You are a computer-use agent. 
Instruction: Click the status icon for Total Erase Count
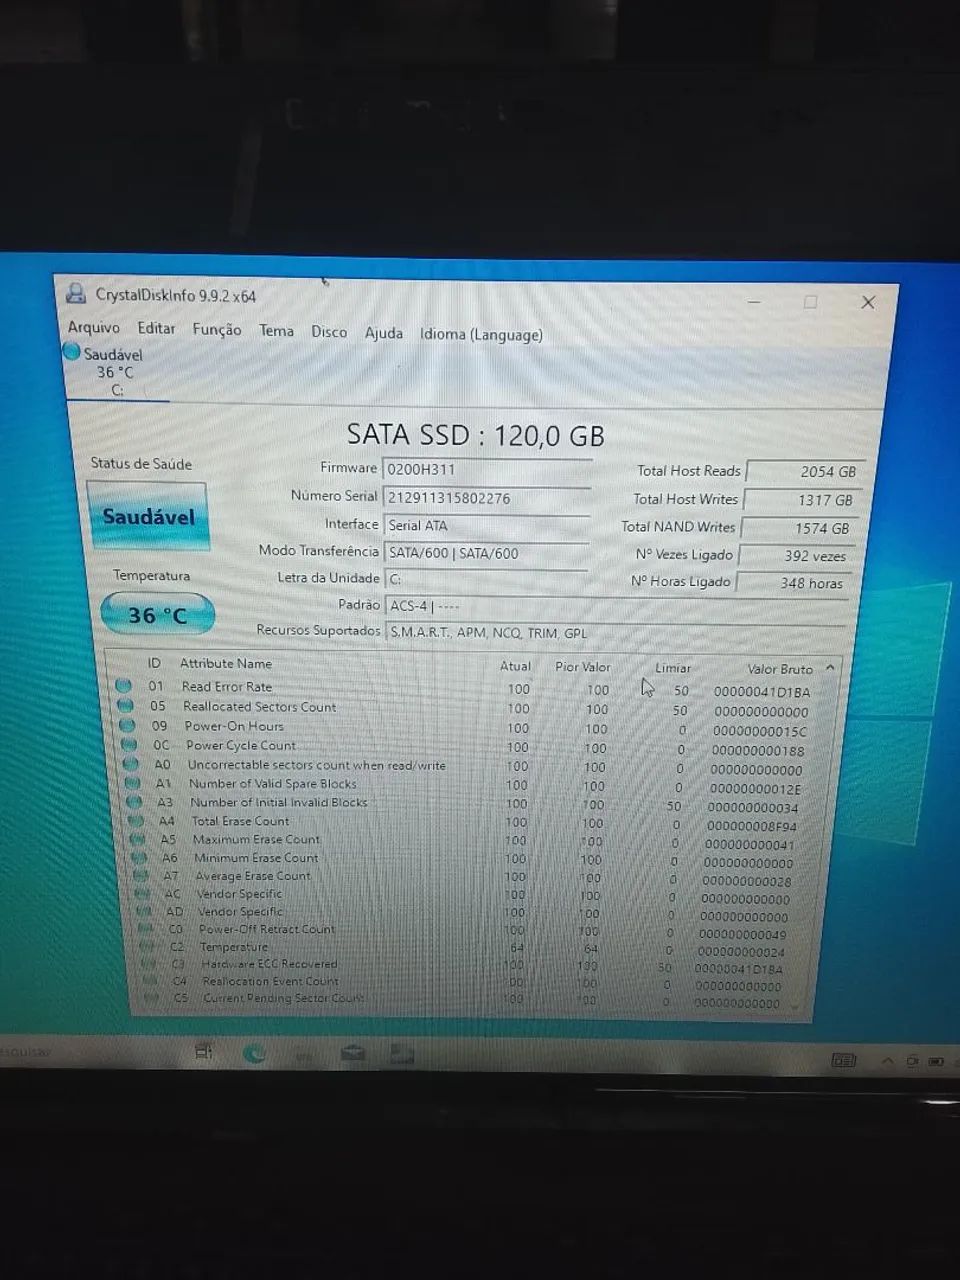pos(137,821)
